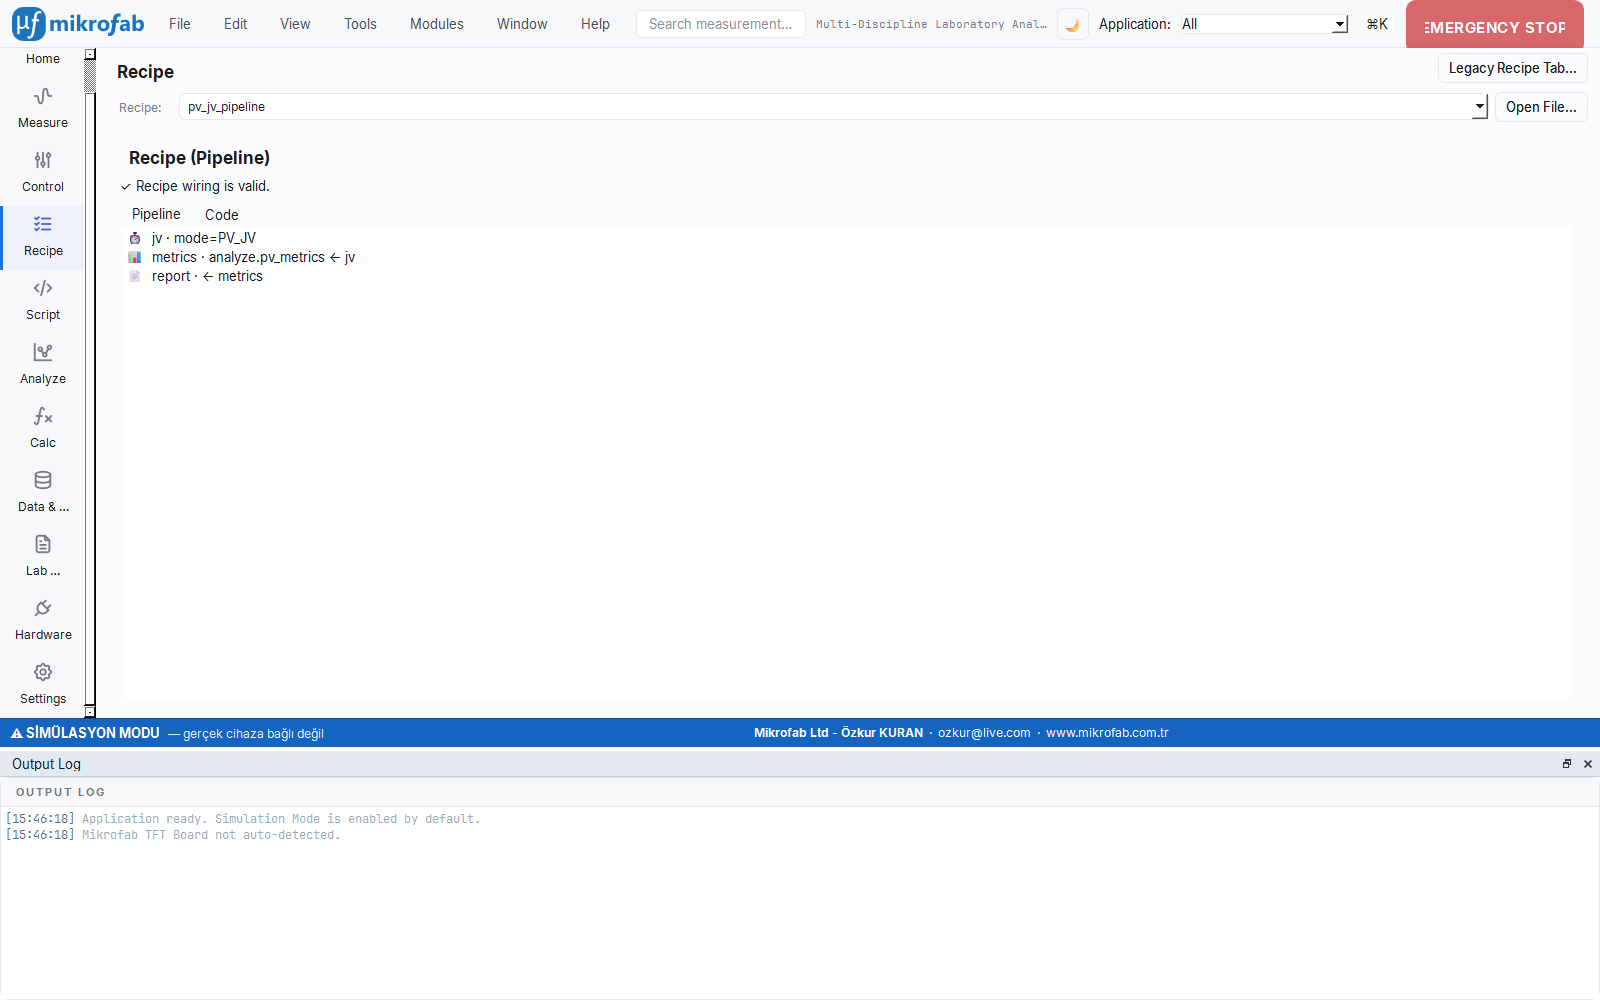
Task: Go to the Analyze sidebar icon
Action: pyautogui.click(x=42, y=352)
